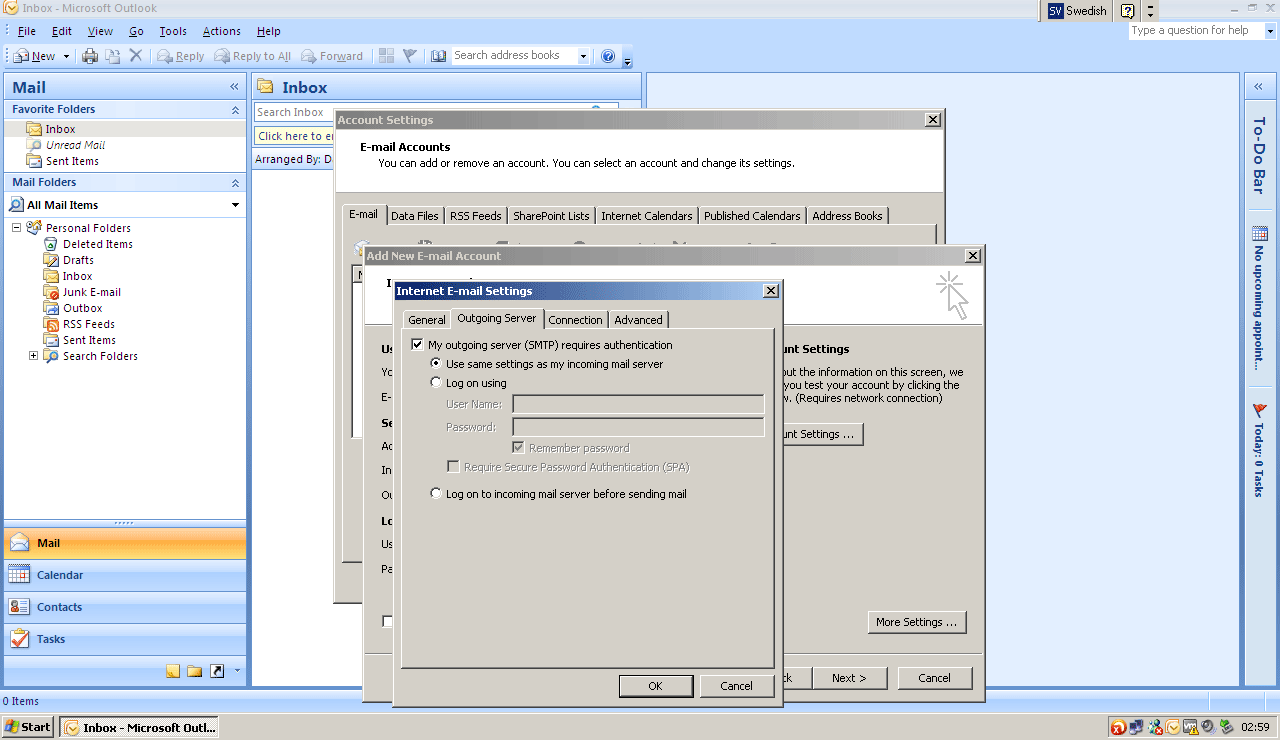Click Cancel in Internet E-mail Settings
The image size is (1280, 740).
(x=736, y=686)
